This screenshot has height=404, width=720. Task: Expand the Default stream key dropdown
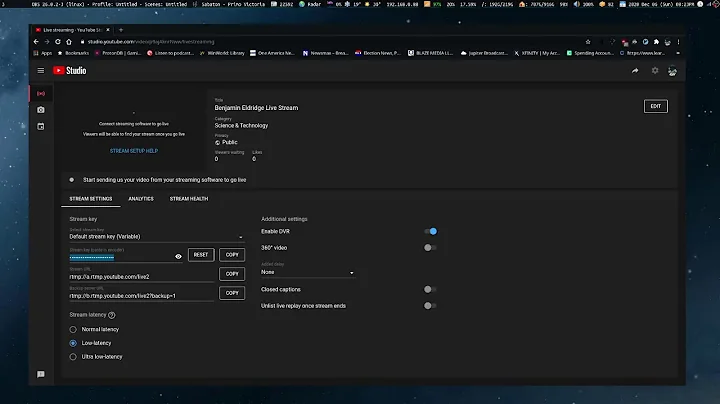tap(157, 237)
